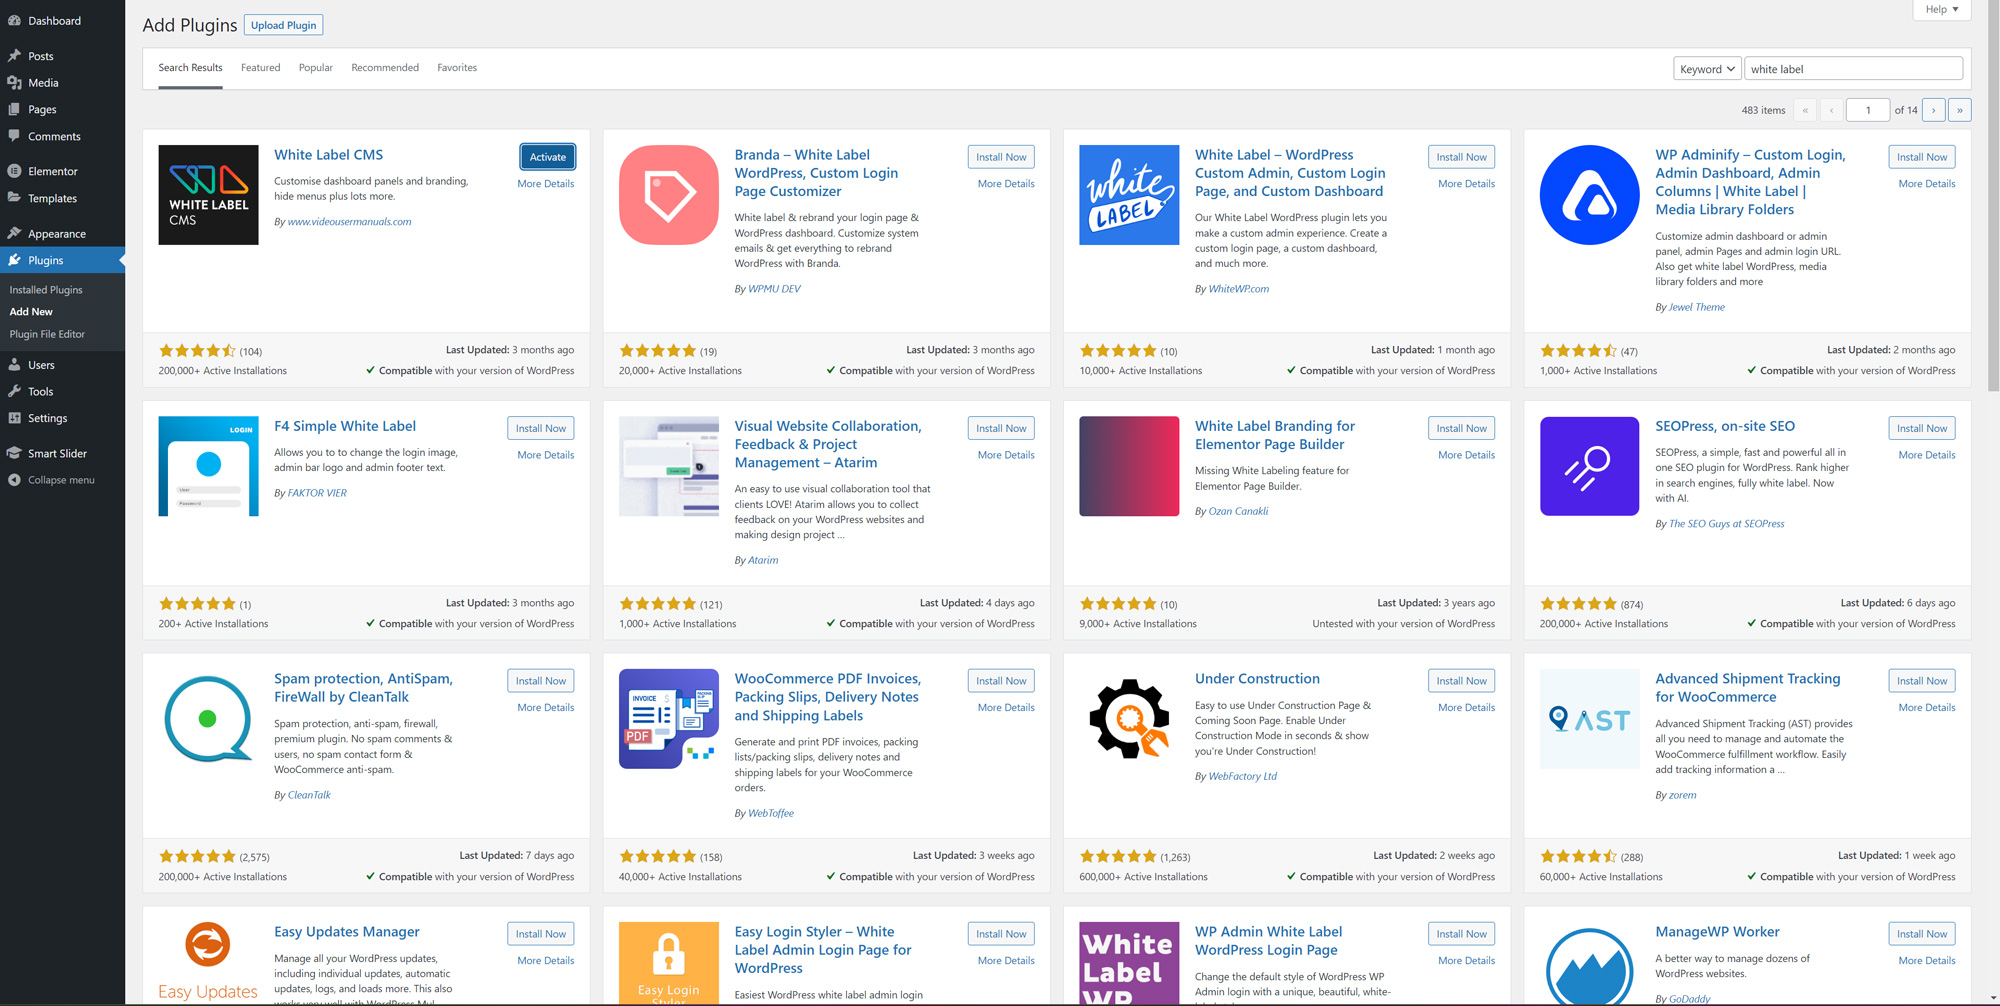Click the plugin search field with white label
2000x1006 pixels.
1853,69
